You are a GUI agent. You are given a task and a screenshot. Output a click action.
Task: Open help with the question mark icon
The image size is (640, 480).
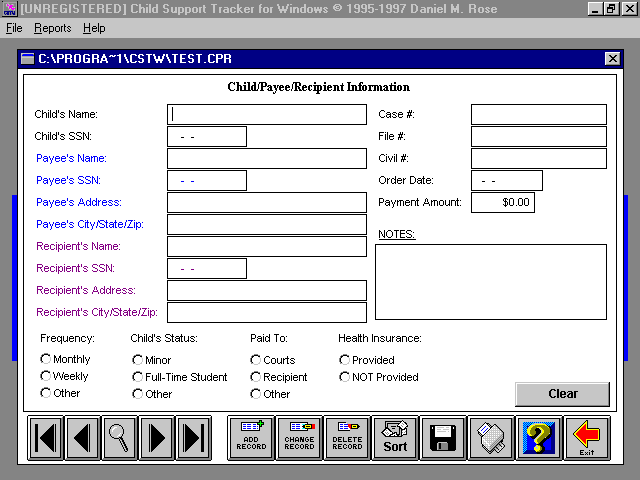click(x=539, y=438)
